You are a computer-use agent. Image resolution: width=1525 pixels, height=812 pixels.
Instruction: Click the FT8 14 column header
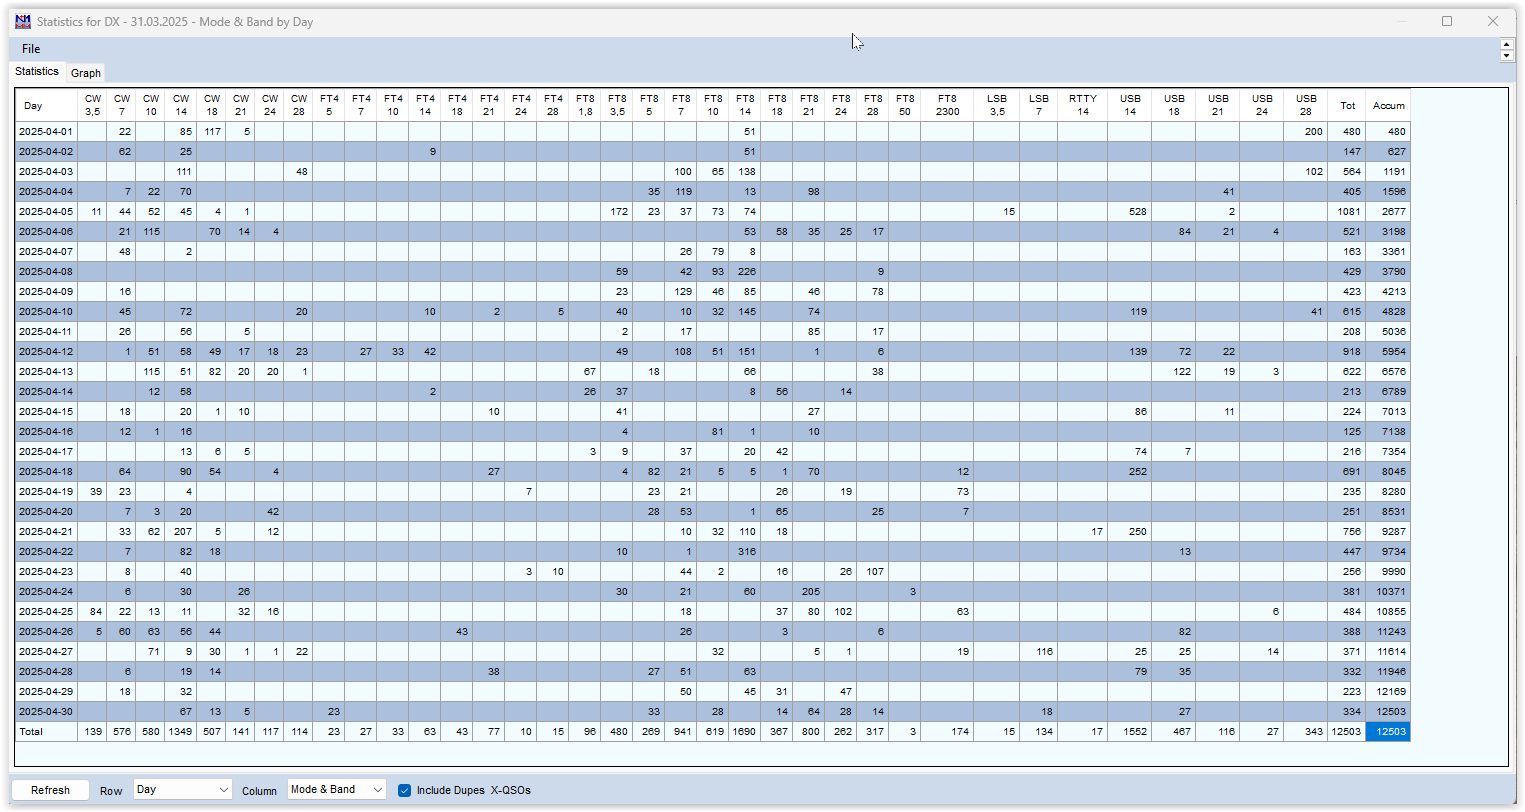click(745, 105)
